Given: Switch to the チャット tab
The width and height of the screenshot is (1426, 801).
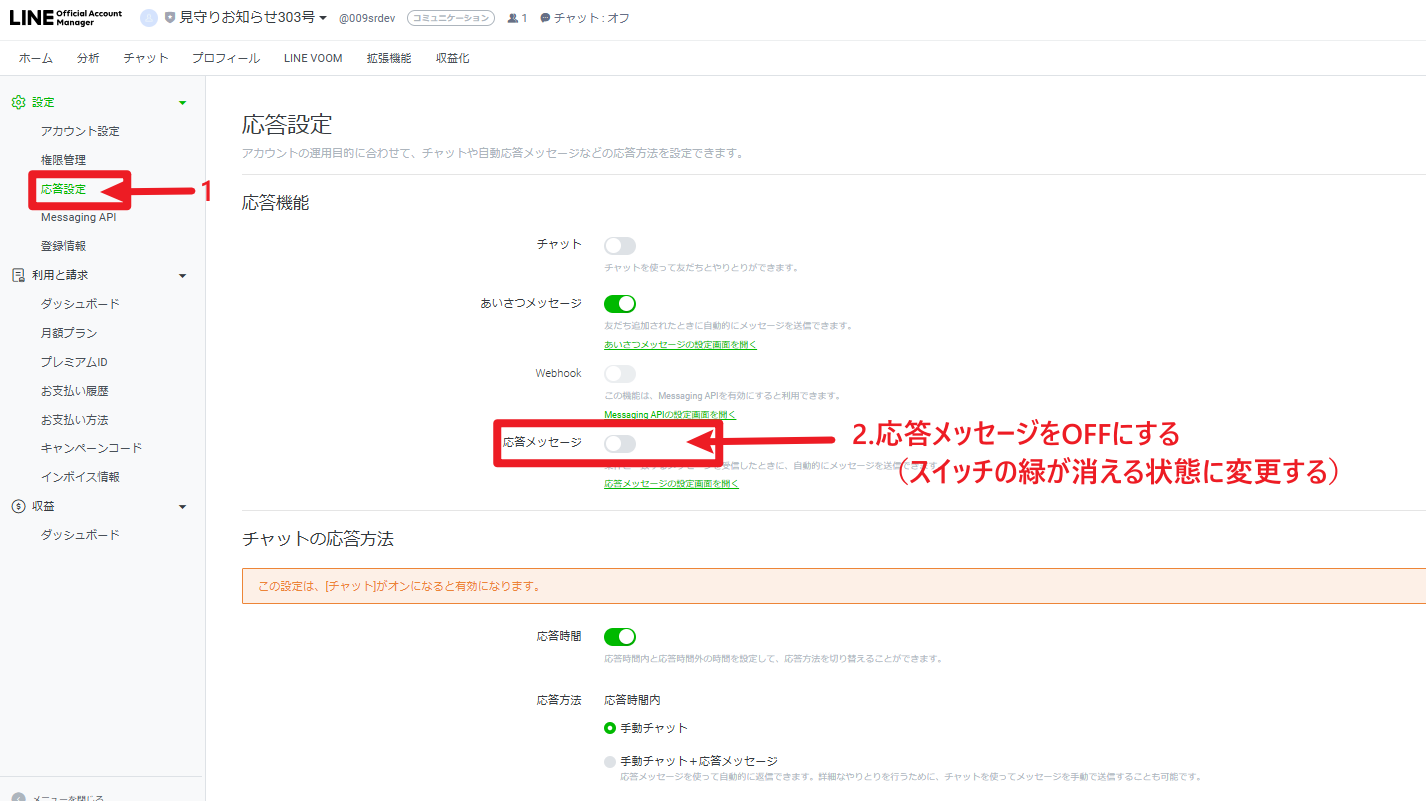Looking at the screenshot, I should (x=146, y=58).
